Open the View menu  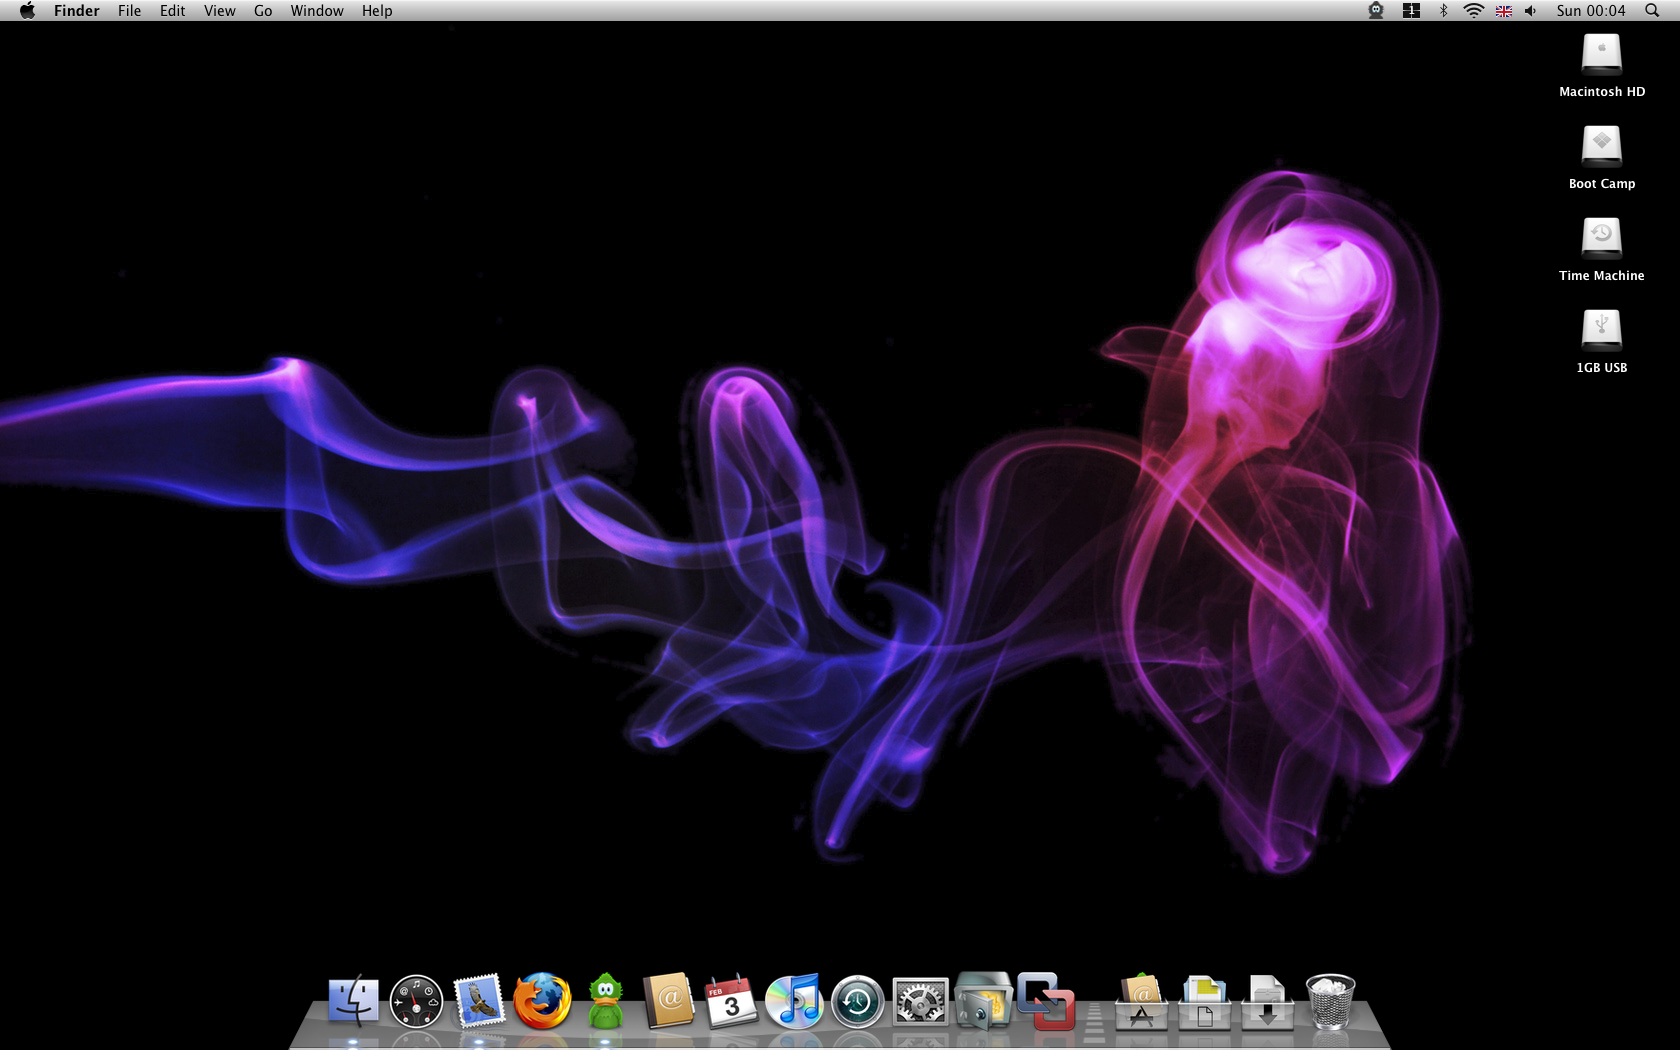219,10
